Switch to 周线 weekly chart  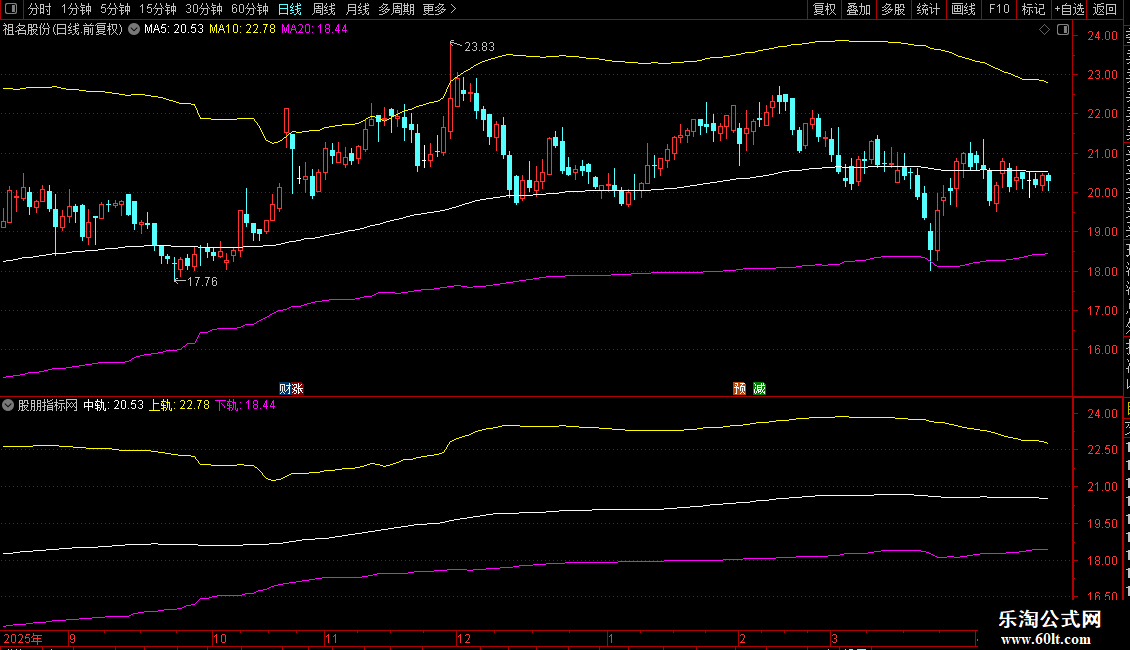tap(324, 9)
